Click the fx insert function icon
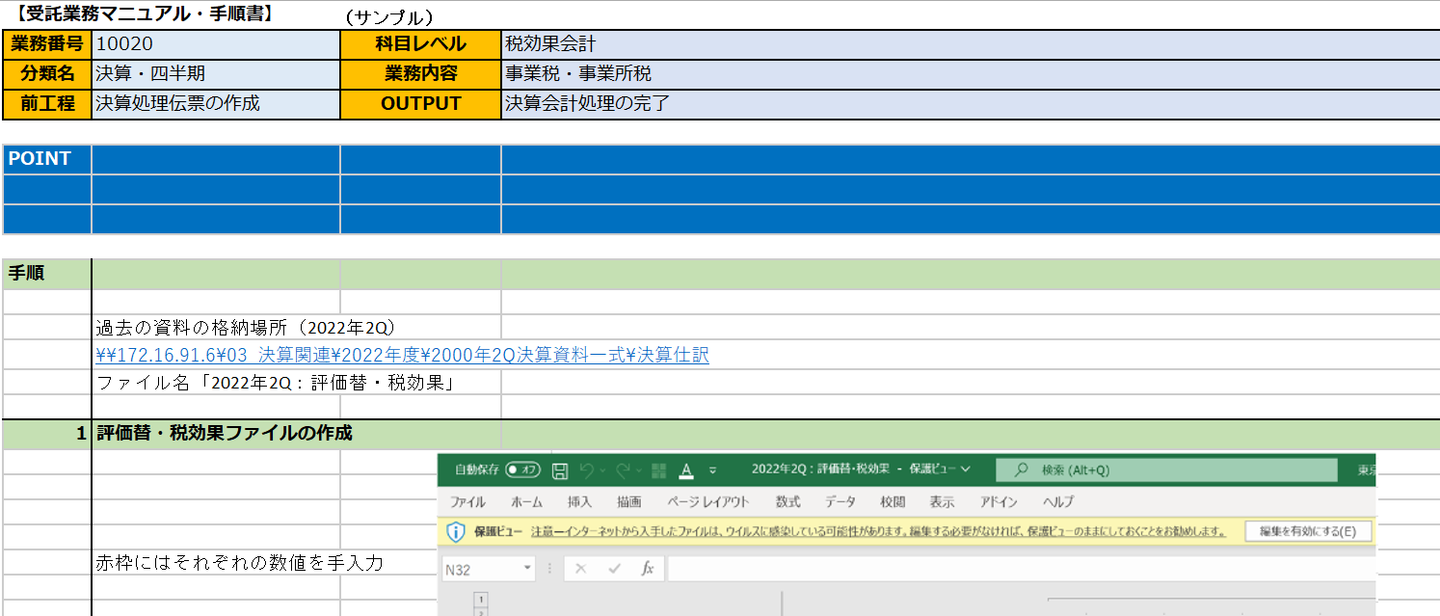 (x=647, y=568)
